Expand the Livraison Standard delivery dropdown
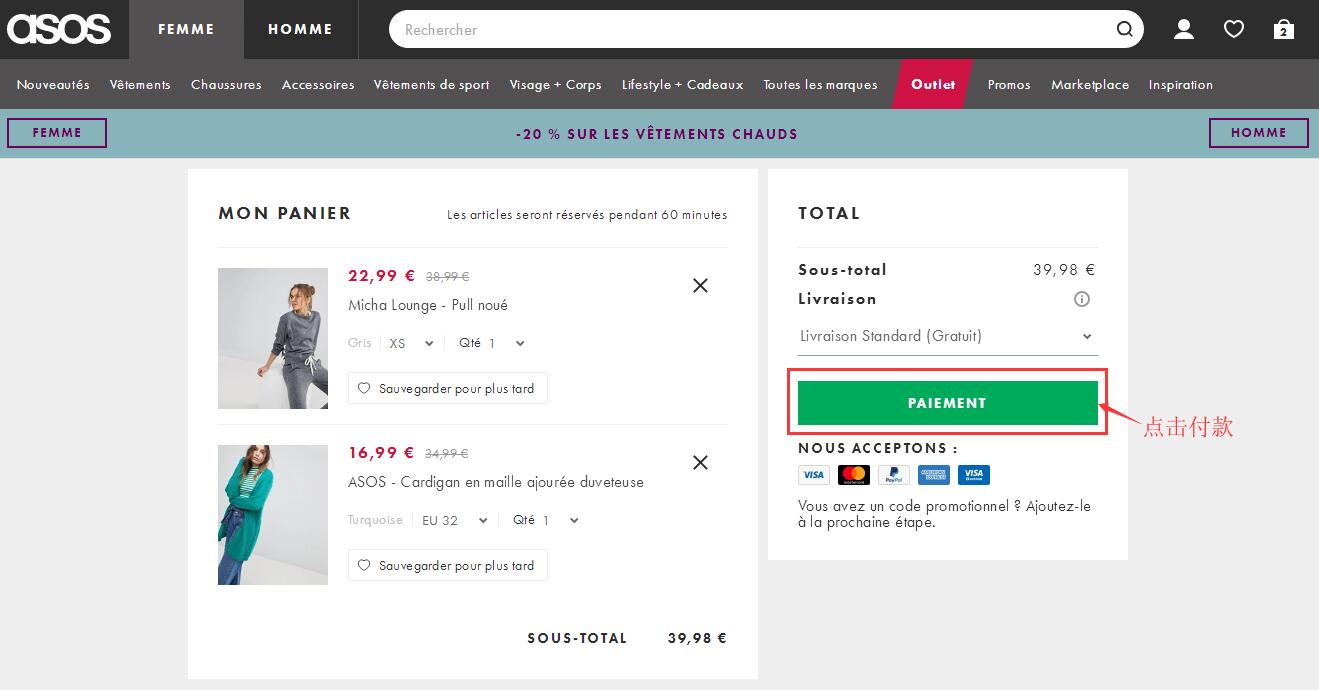 pyautogui.click(x=947, y=336)
